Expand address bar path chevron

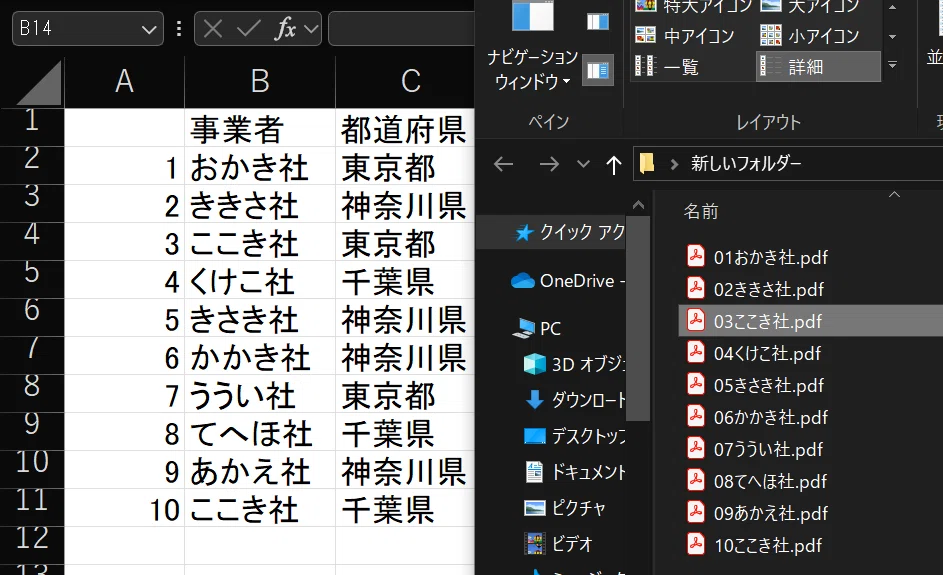(x=674, y=164)
